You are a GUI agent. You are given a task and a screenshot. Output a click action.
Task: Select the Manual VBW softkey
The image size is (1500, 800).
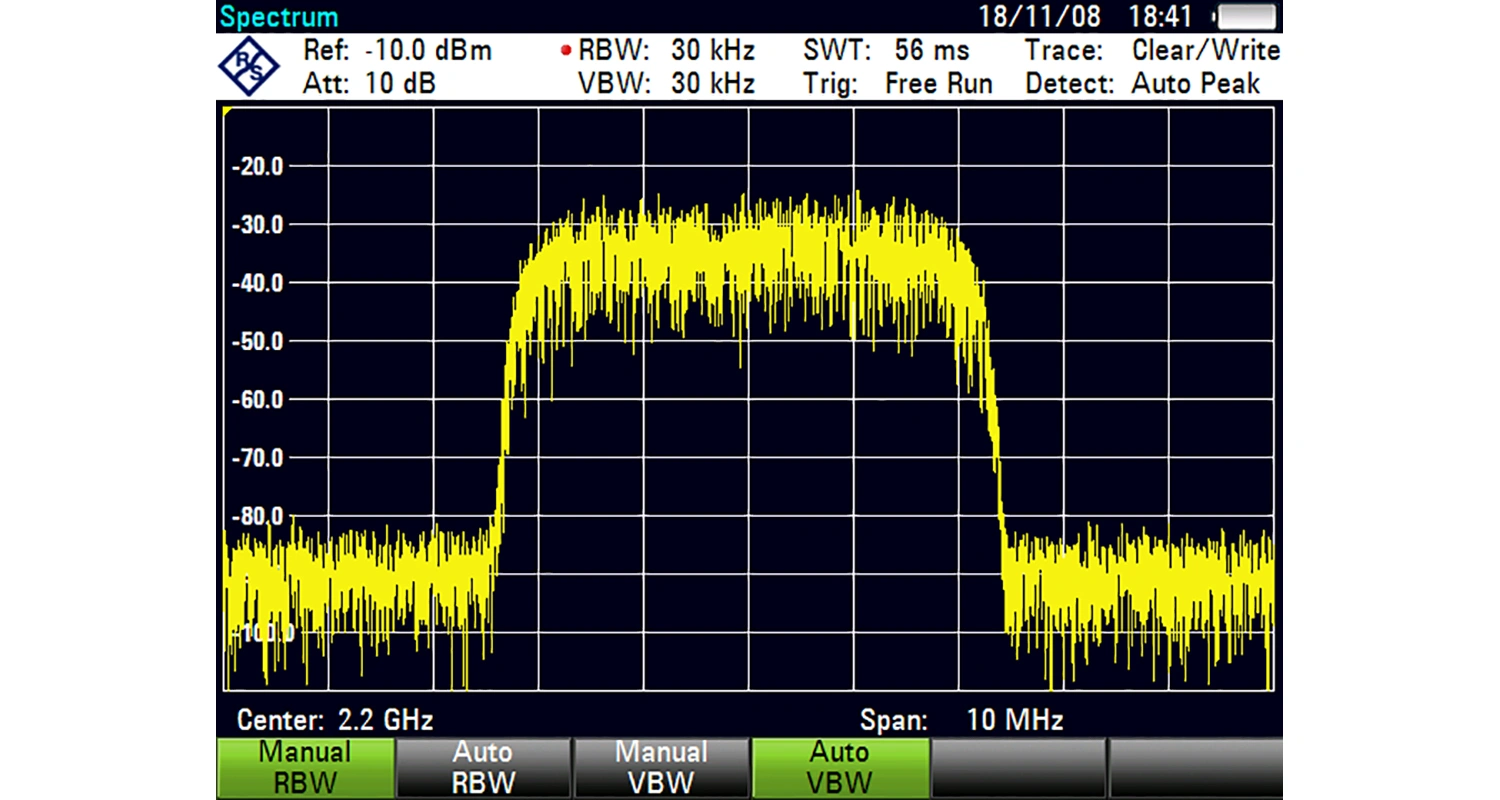pyautogui.click(x=661, y=768)
